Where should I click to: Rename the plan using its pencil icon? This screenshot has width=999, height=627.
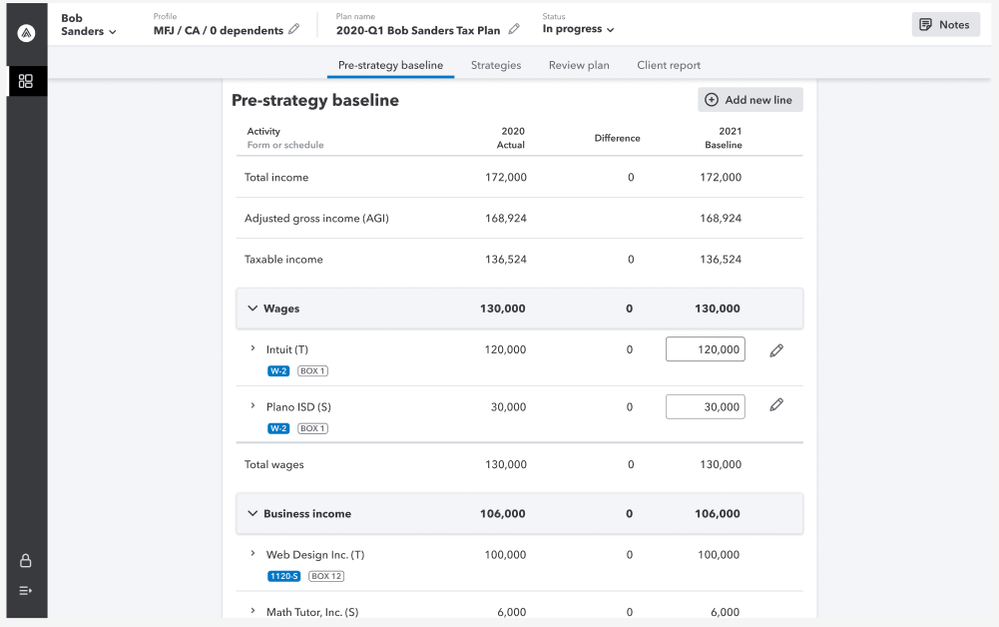[514, 30]
